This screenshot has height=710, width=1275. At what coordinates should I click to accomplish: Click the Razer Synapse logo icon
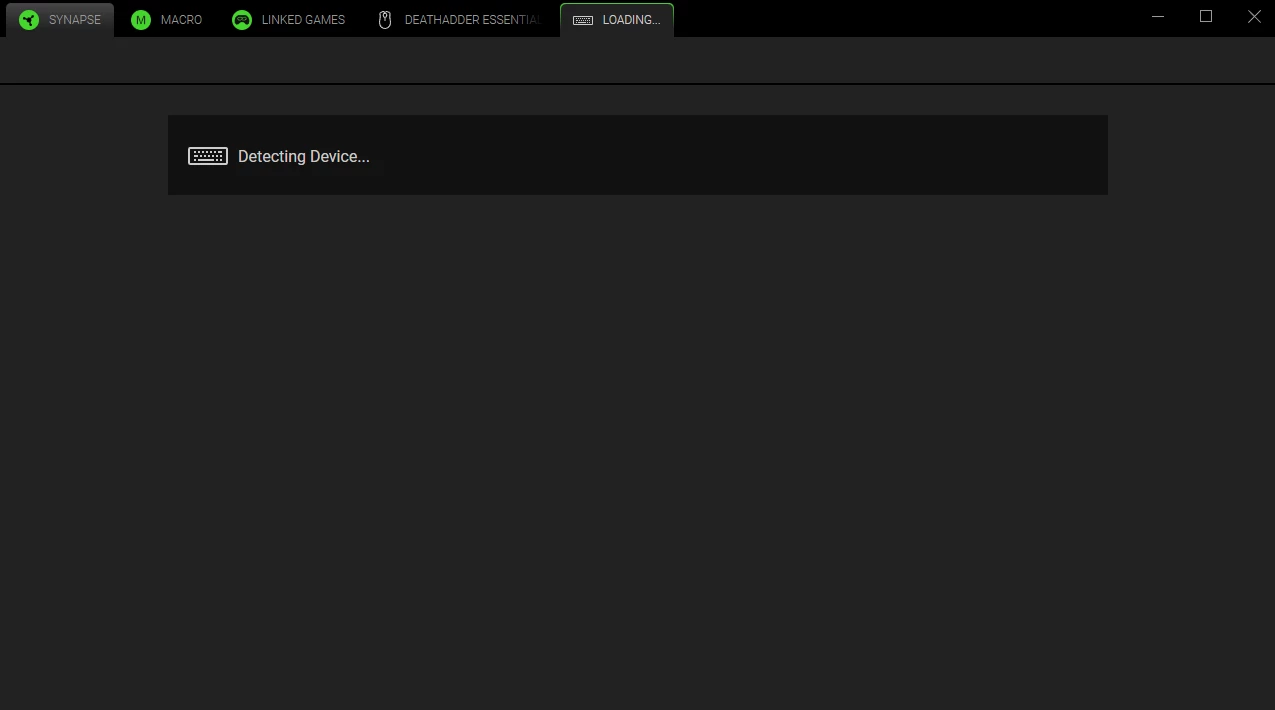coord(29,20)
